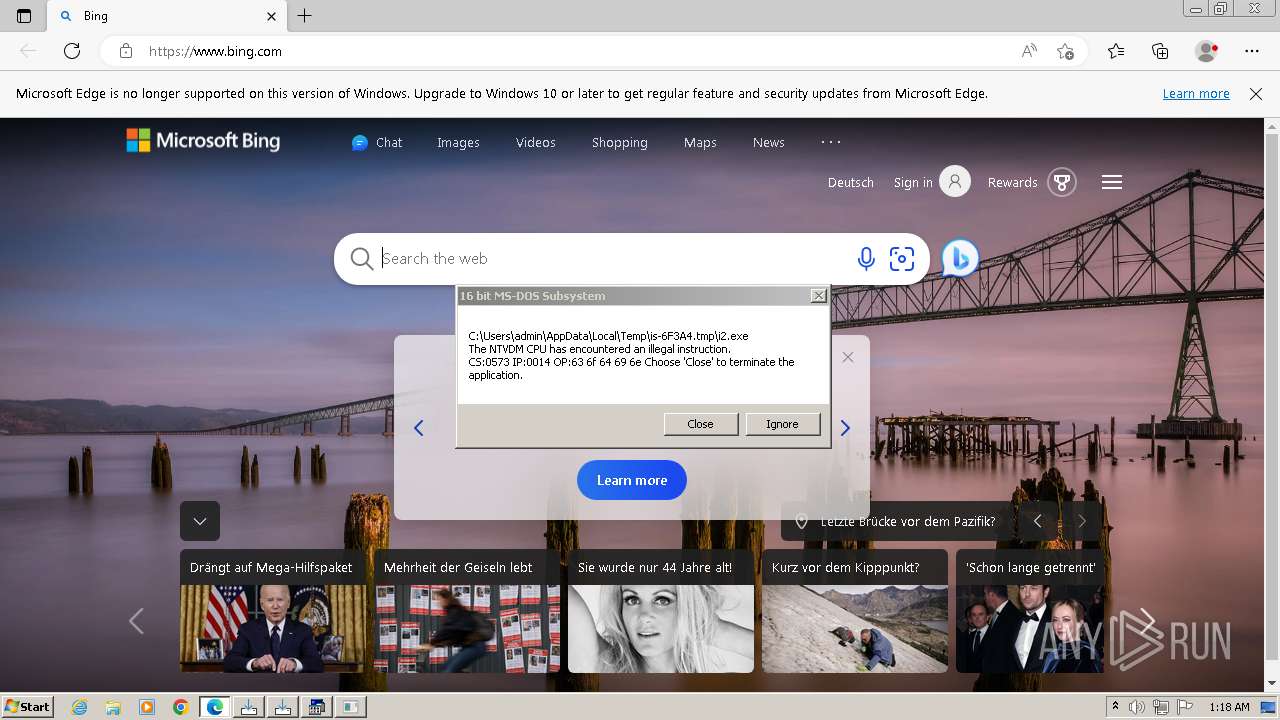The height and width of the screenshot is (720, 1280).
Task: Close the Bing browser tab
Action: coord(272,16)
